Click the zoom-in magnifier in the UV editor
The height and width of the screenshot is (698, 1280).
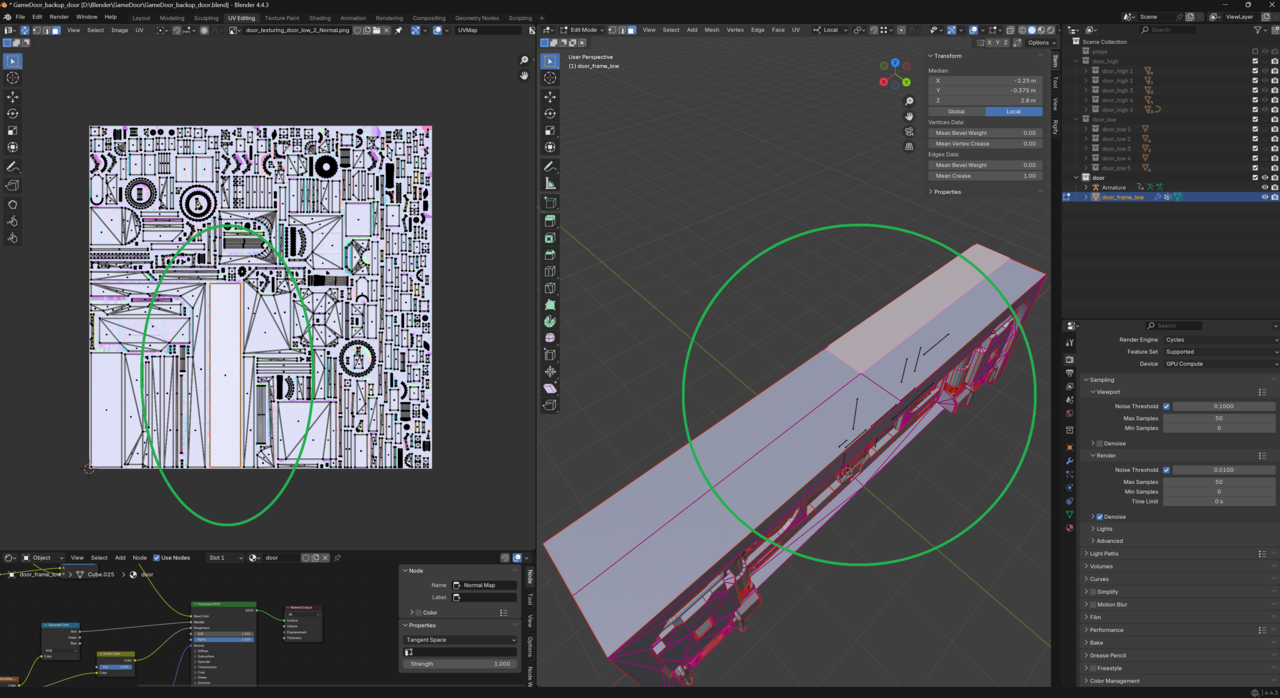pyautogui.click(x=524, y=60)
